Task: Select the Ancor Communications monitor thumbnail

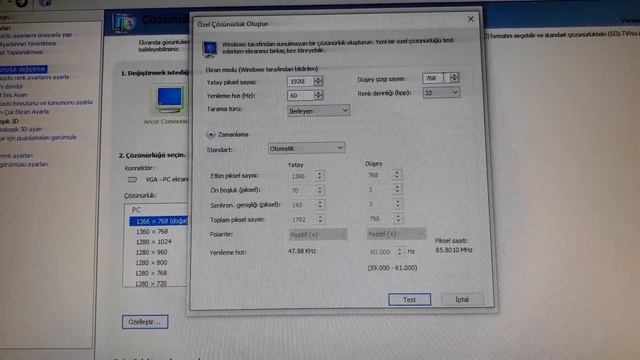Action: pos(169,100)
